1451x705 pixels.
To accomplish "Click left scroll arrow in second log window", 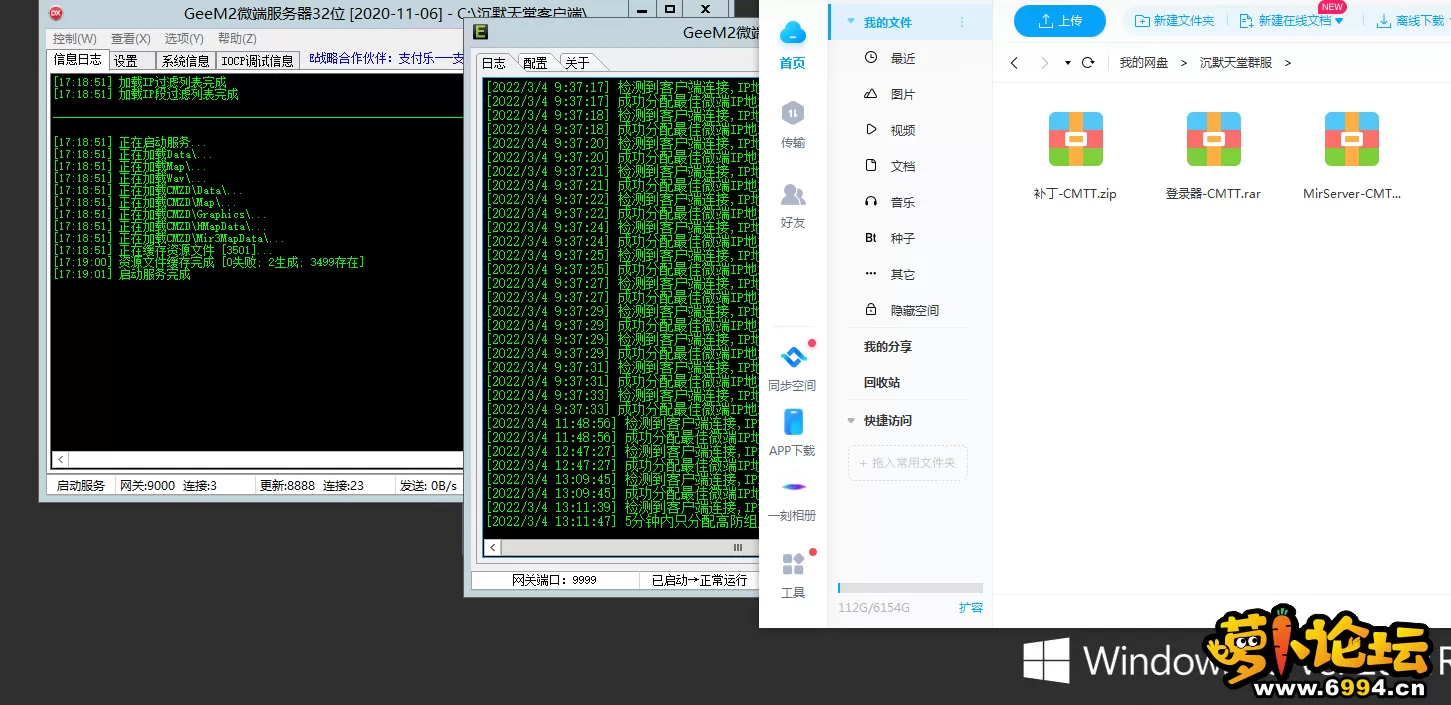I will 490,548.
